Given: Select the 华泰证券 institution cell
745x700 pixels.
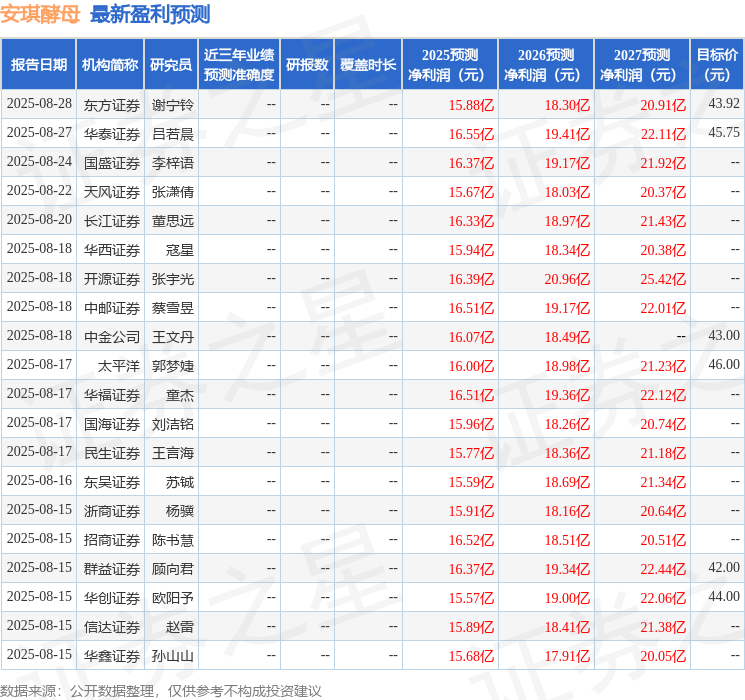Looking at the screenshot, I should pos(112,134).
